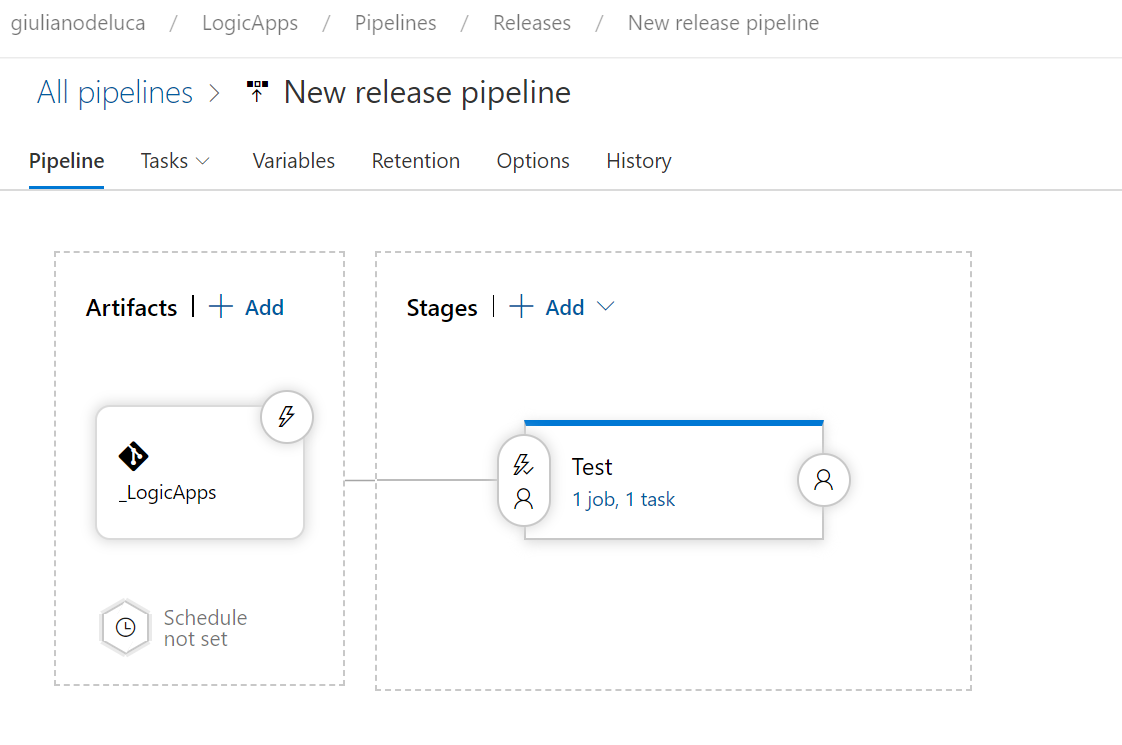Open the History tab
Screen dimensions: 1122x745
(x=639, y=161)
